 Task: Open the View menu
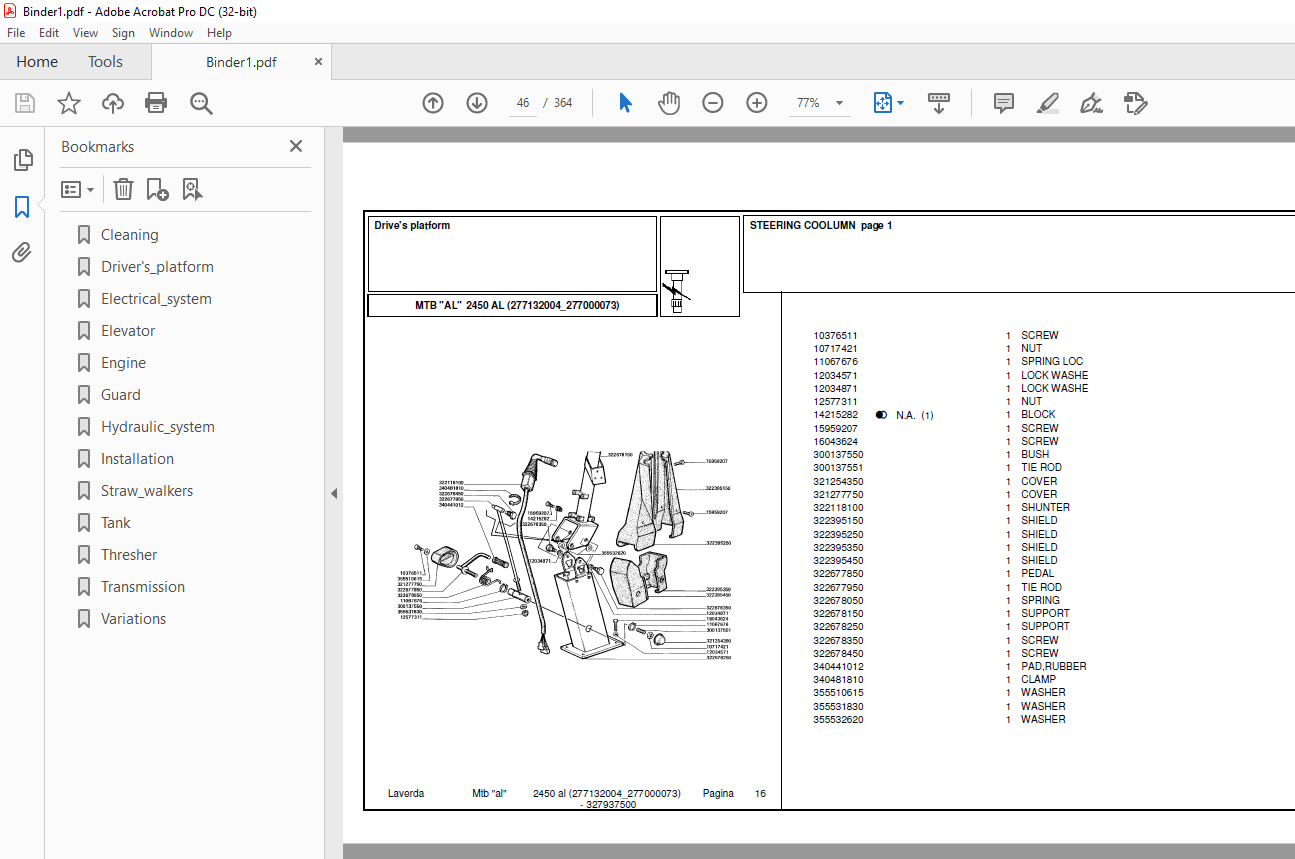[x=86, y=33]
